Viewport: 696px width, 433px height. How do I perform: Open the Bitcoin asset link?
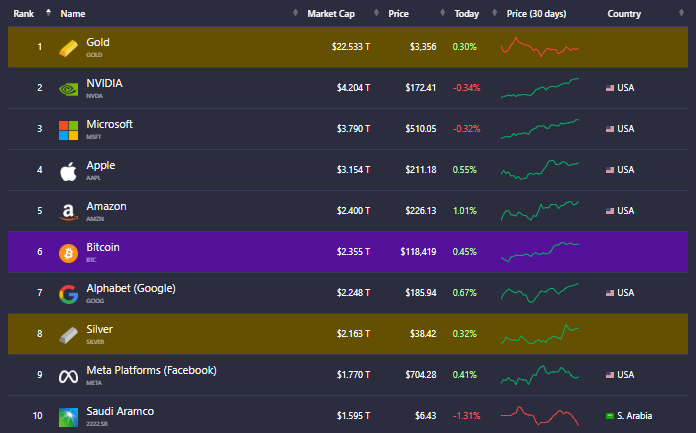pyautogui.click(x=103, y=247)
